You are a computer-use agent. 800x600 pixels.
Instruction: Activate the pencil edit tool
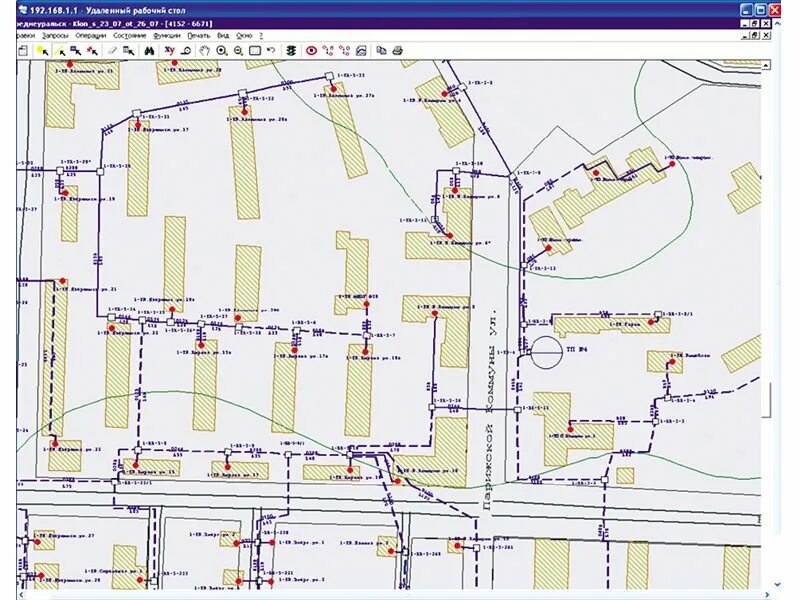tap(113, 51)
